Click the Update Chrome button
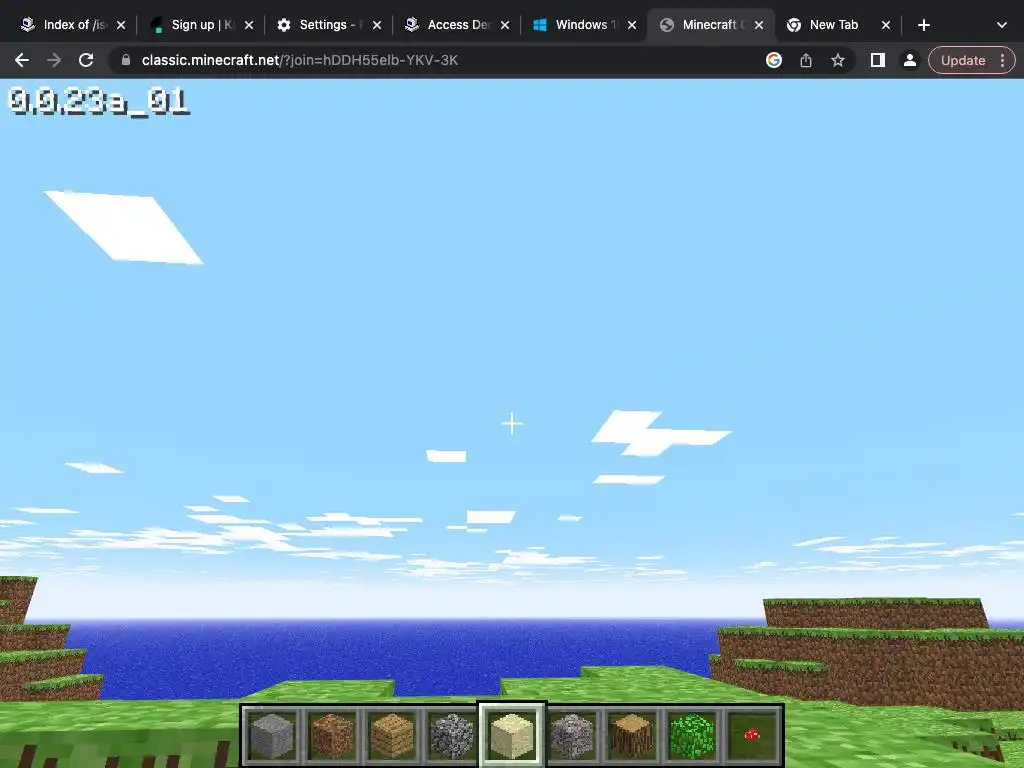The image size is (1024, 768). tap(963, 60)
